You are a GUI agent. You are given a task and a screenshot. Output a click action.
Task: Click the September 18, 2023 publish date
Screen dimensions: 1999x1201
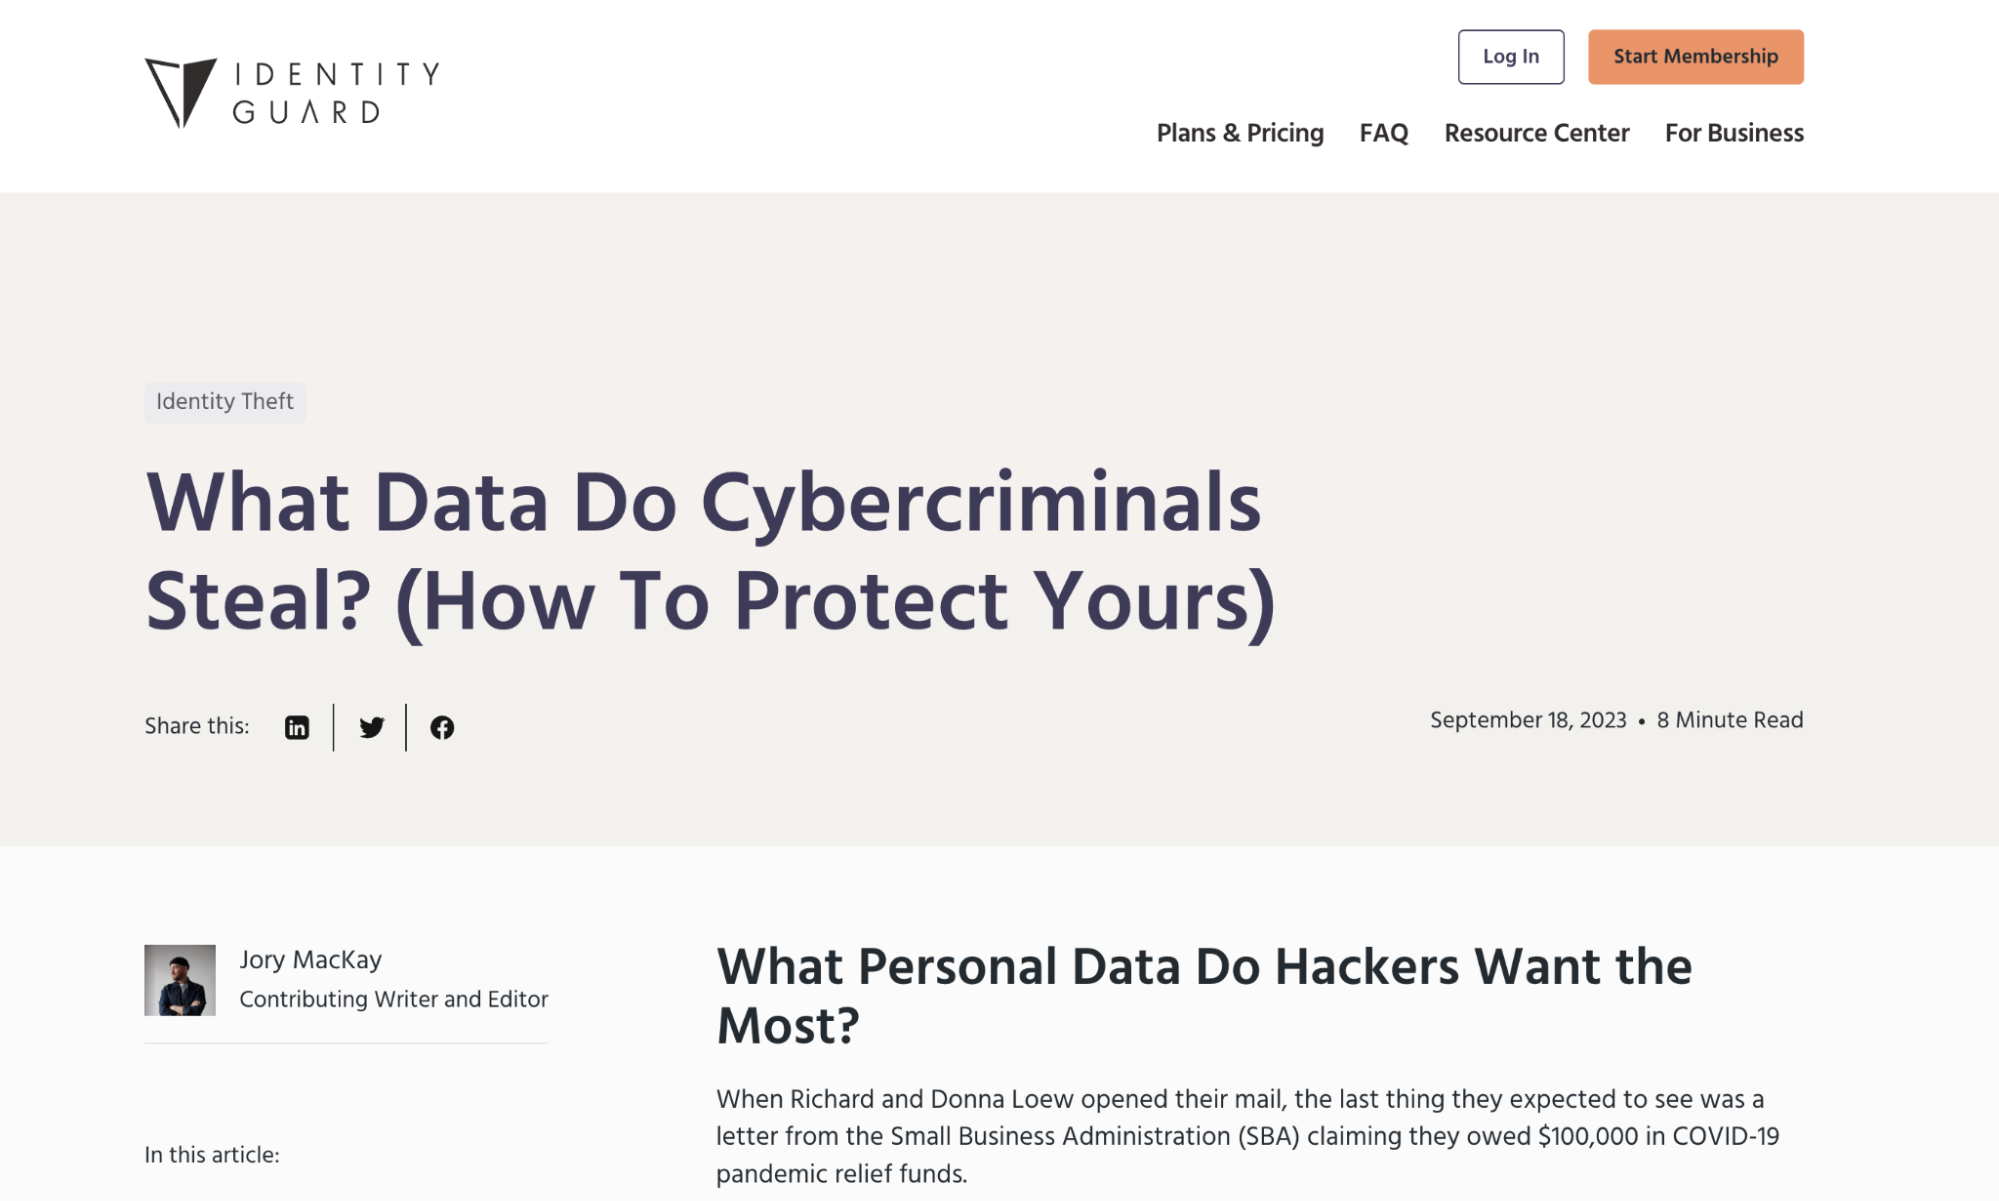tap(1527, 720)
